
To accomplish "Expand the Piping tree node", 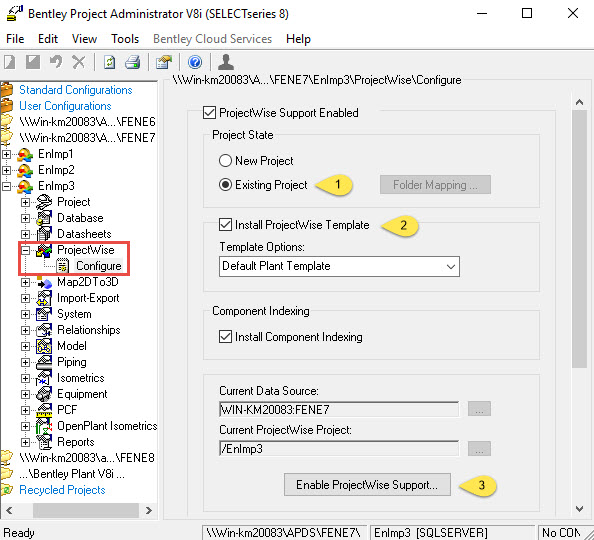I will [25, 362].
